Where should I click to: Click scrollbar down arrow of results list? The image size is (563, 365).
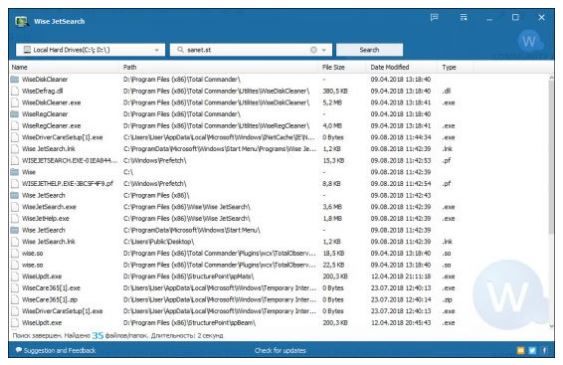tap(552, 326)
